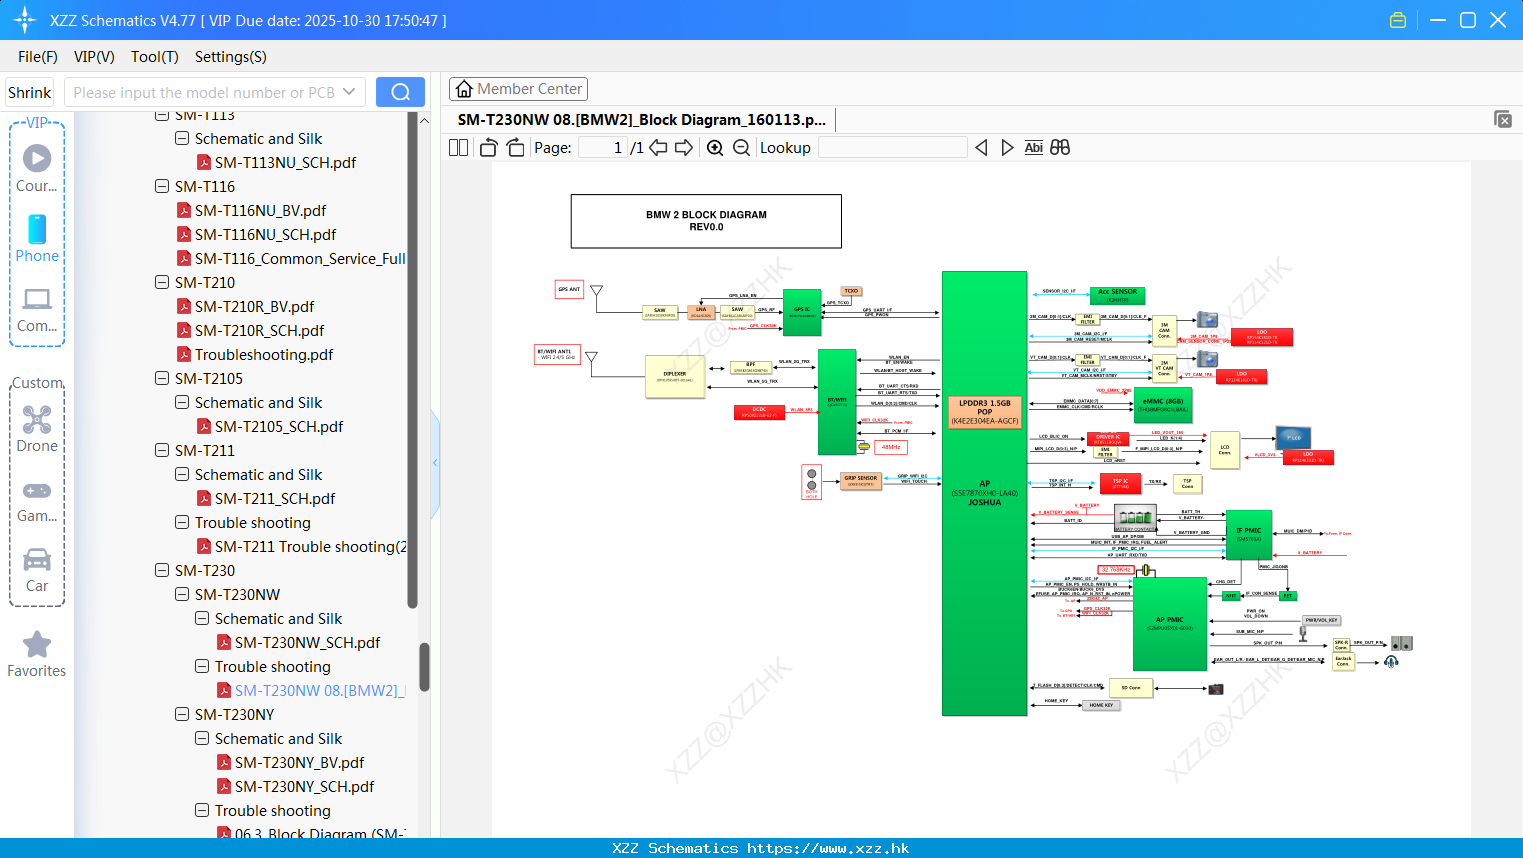Click the window icon right of document tab

coord(1503,119)
